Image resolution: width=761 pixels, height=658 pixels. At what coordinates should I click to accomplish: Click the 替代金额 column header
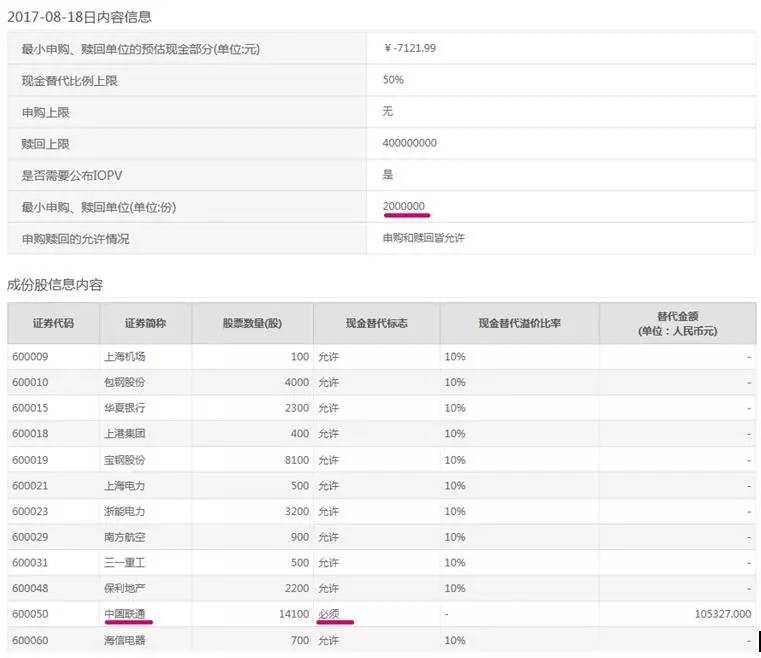click(x=678, y=324)
